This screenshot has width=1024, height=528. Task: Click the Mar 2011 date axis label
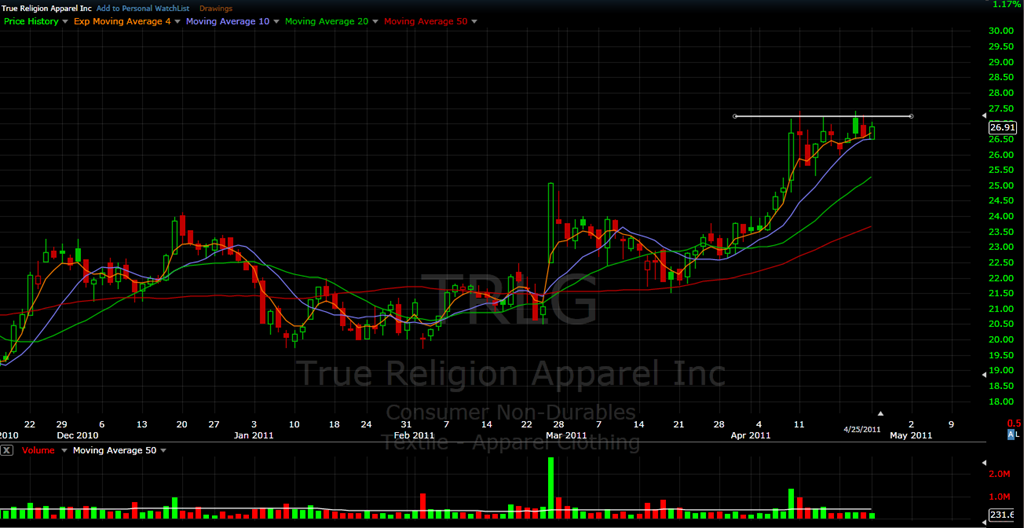(566, 435)
